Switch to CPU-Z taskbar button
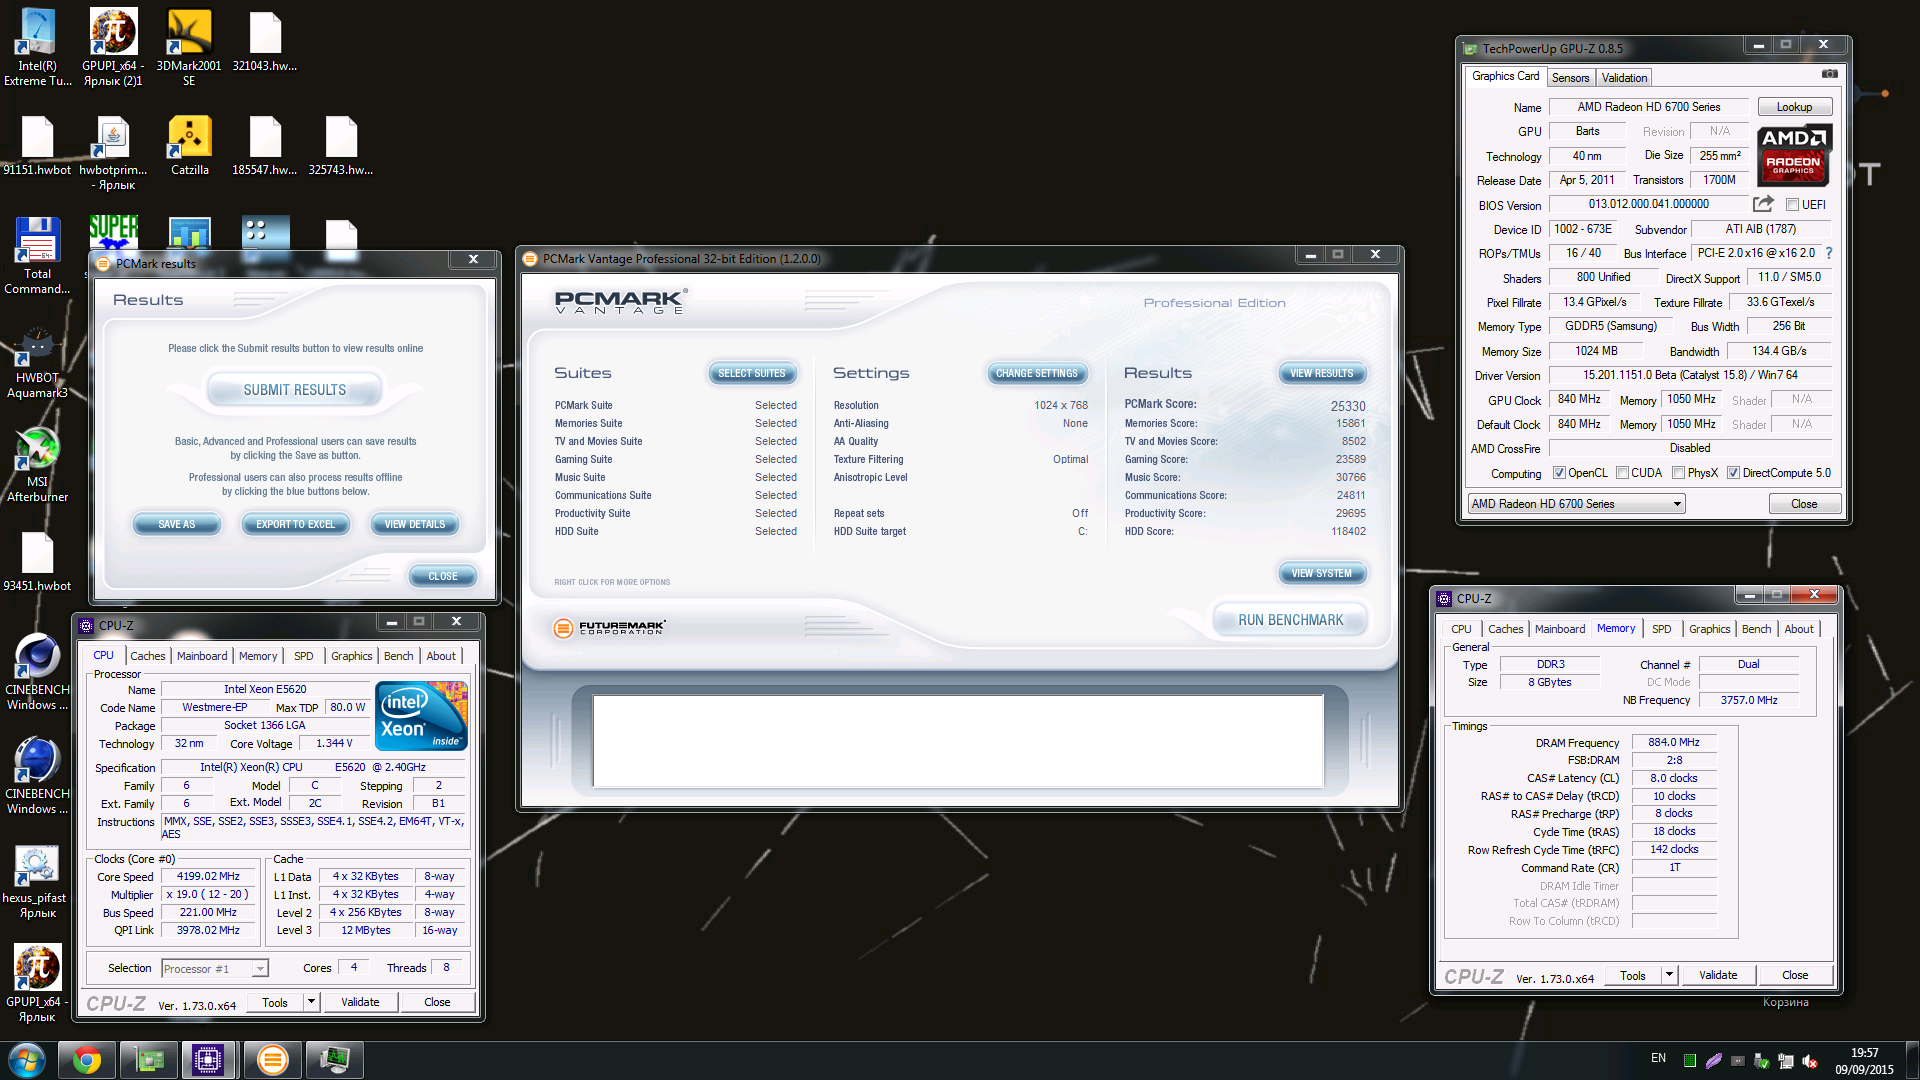This screenshot has width=1920, height=1080. [x=208, y=1059]
